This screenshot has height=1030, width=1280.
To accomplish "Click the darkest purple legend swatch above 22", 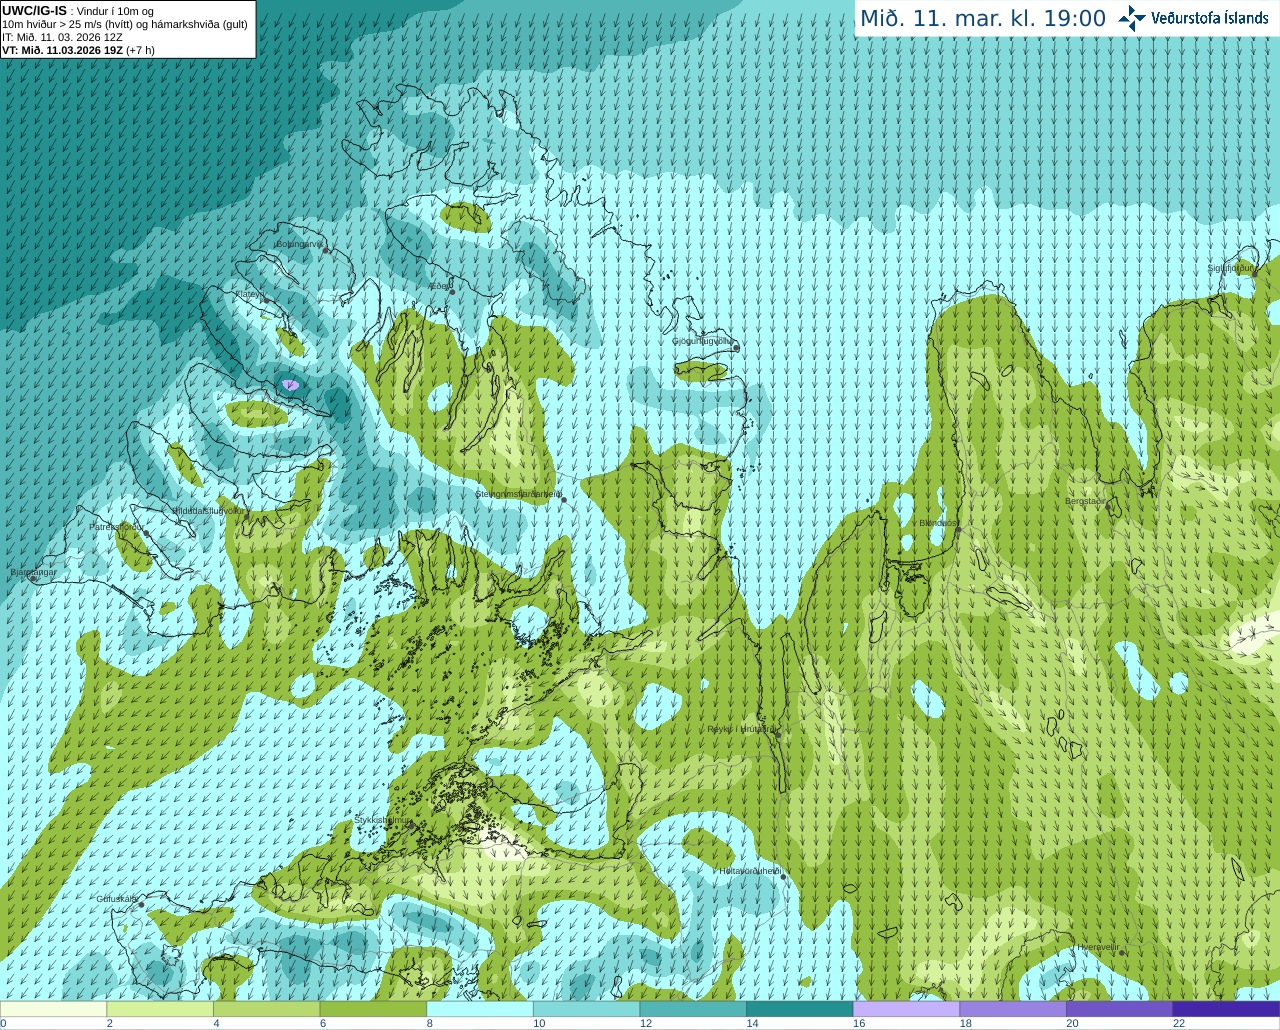I will coord(1226,1009).
